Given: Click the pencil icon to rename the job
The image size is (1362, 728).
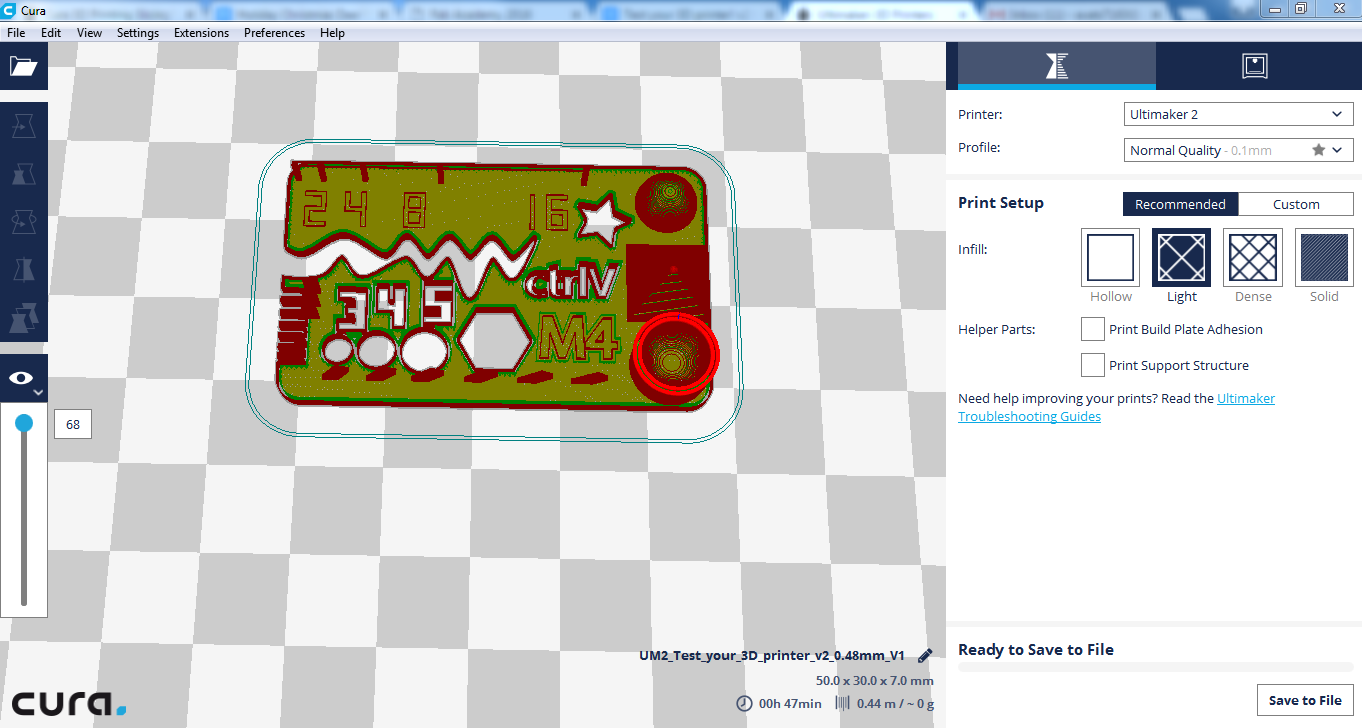Looking at the screenshot, I should pyautogui.click(x=925, y=655).
